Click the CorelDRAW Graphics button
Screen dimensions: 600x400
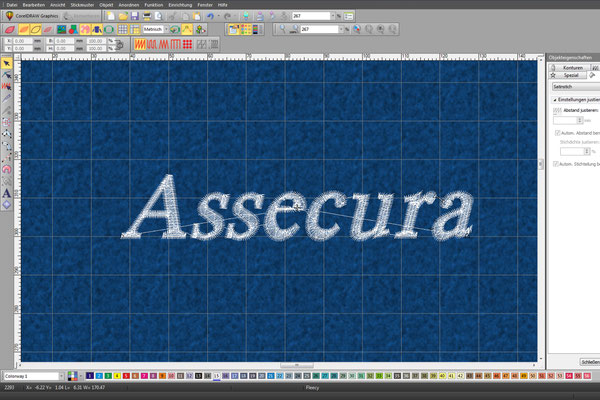click(x=33, y=16)
